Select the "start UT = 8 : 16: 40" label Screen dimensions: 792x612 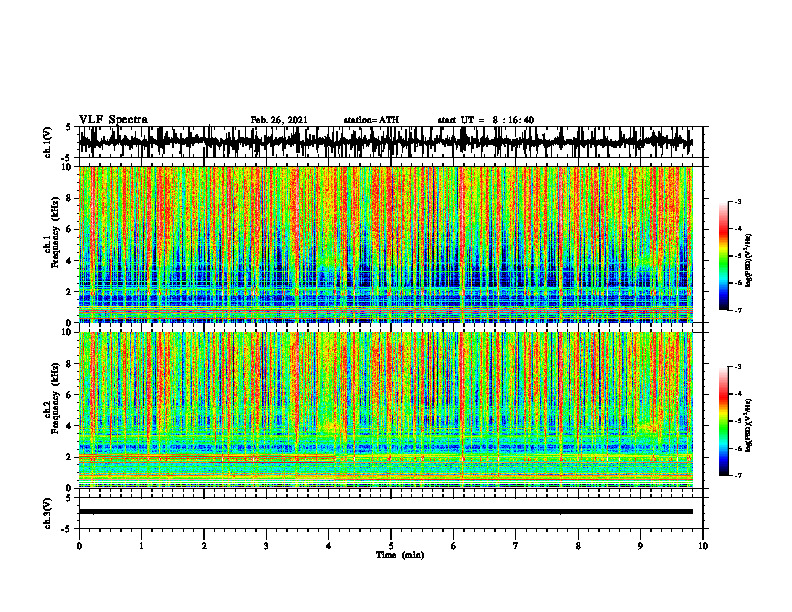(x=485, y=120)
